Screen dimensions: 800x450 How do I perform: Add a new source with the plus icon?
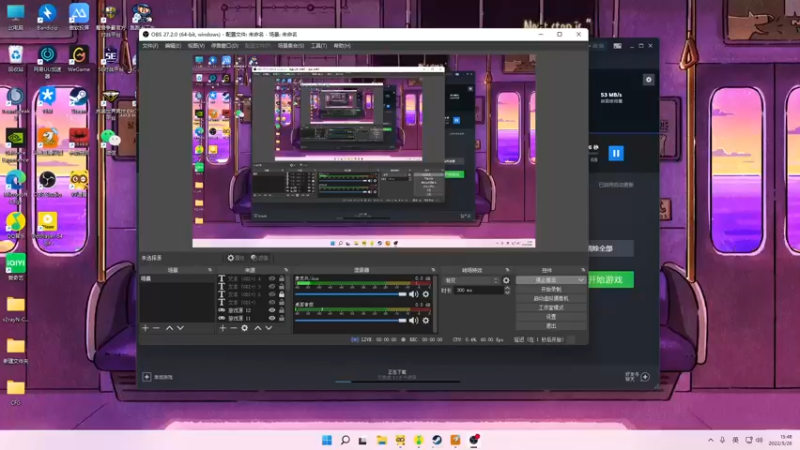222,328
